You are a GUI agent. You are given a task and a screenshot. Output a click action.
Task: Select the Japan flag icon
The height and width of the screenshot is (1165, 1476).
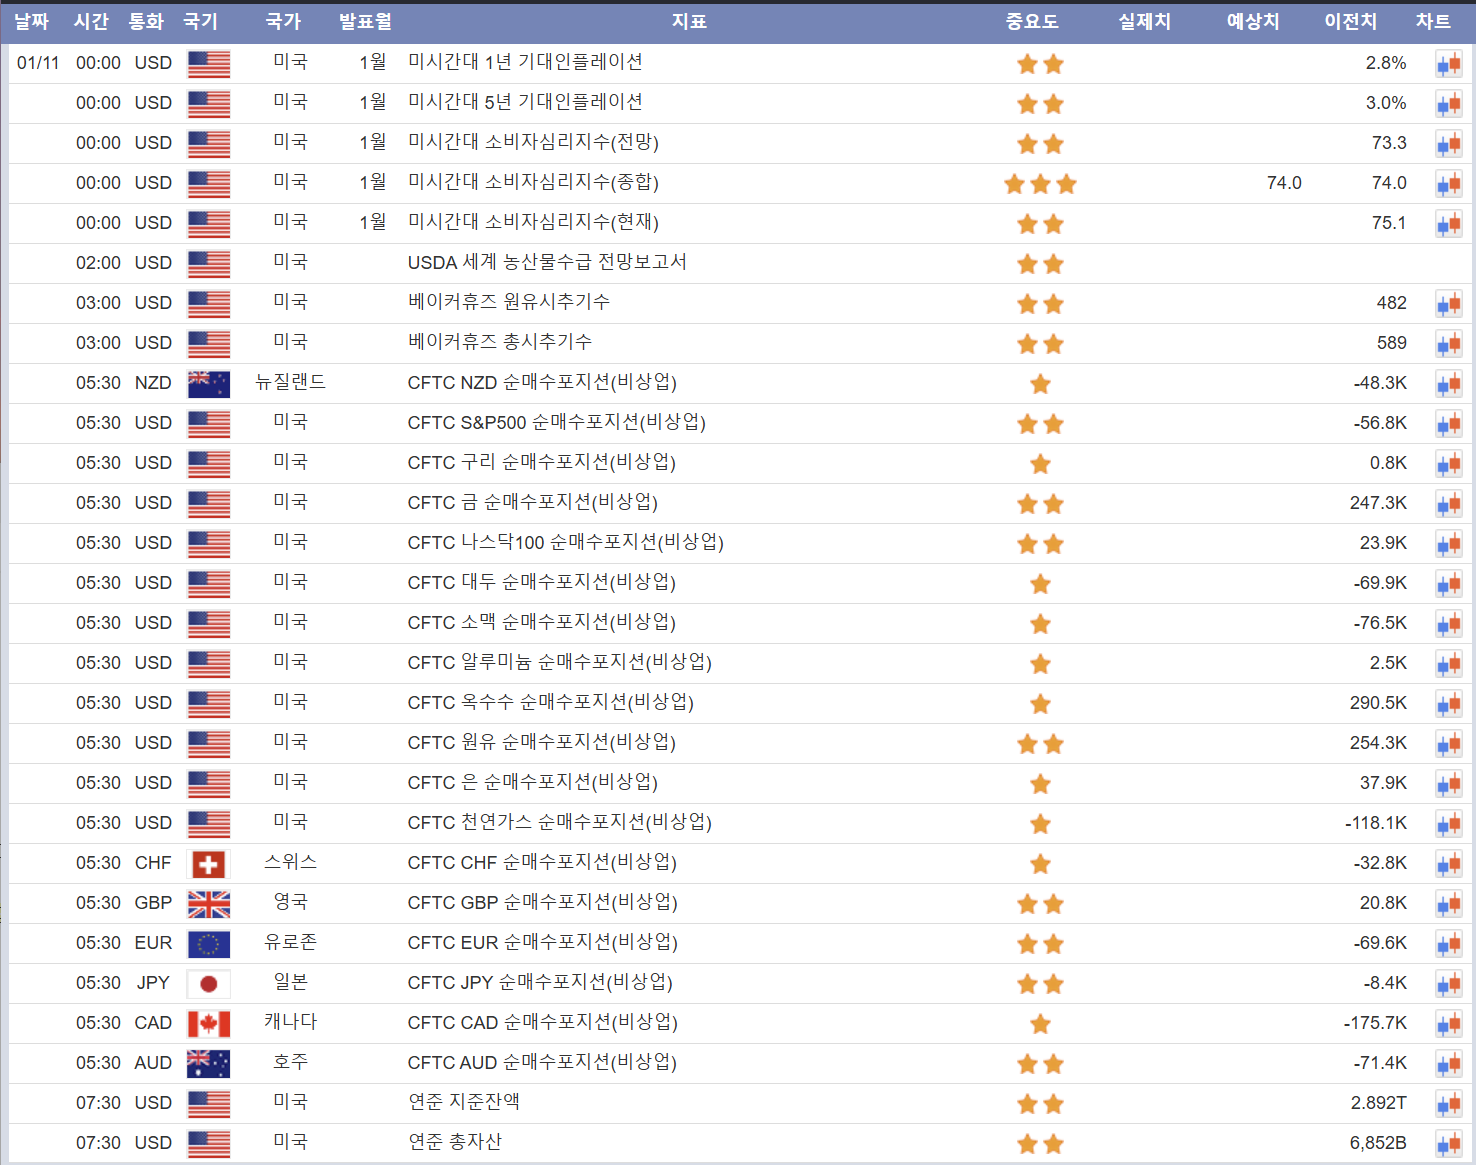point(208,984)
